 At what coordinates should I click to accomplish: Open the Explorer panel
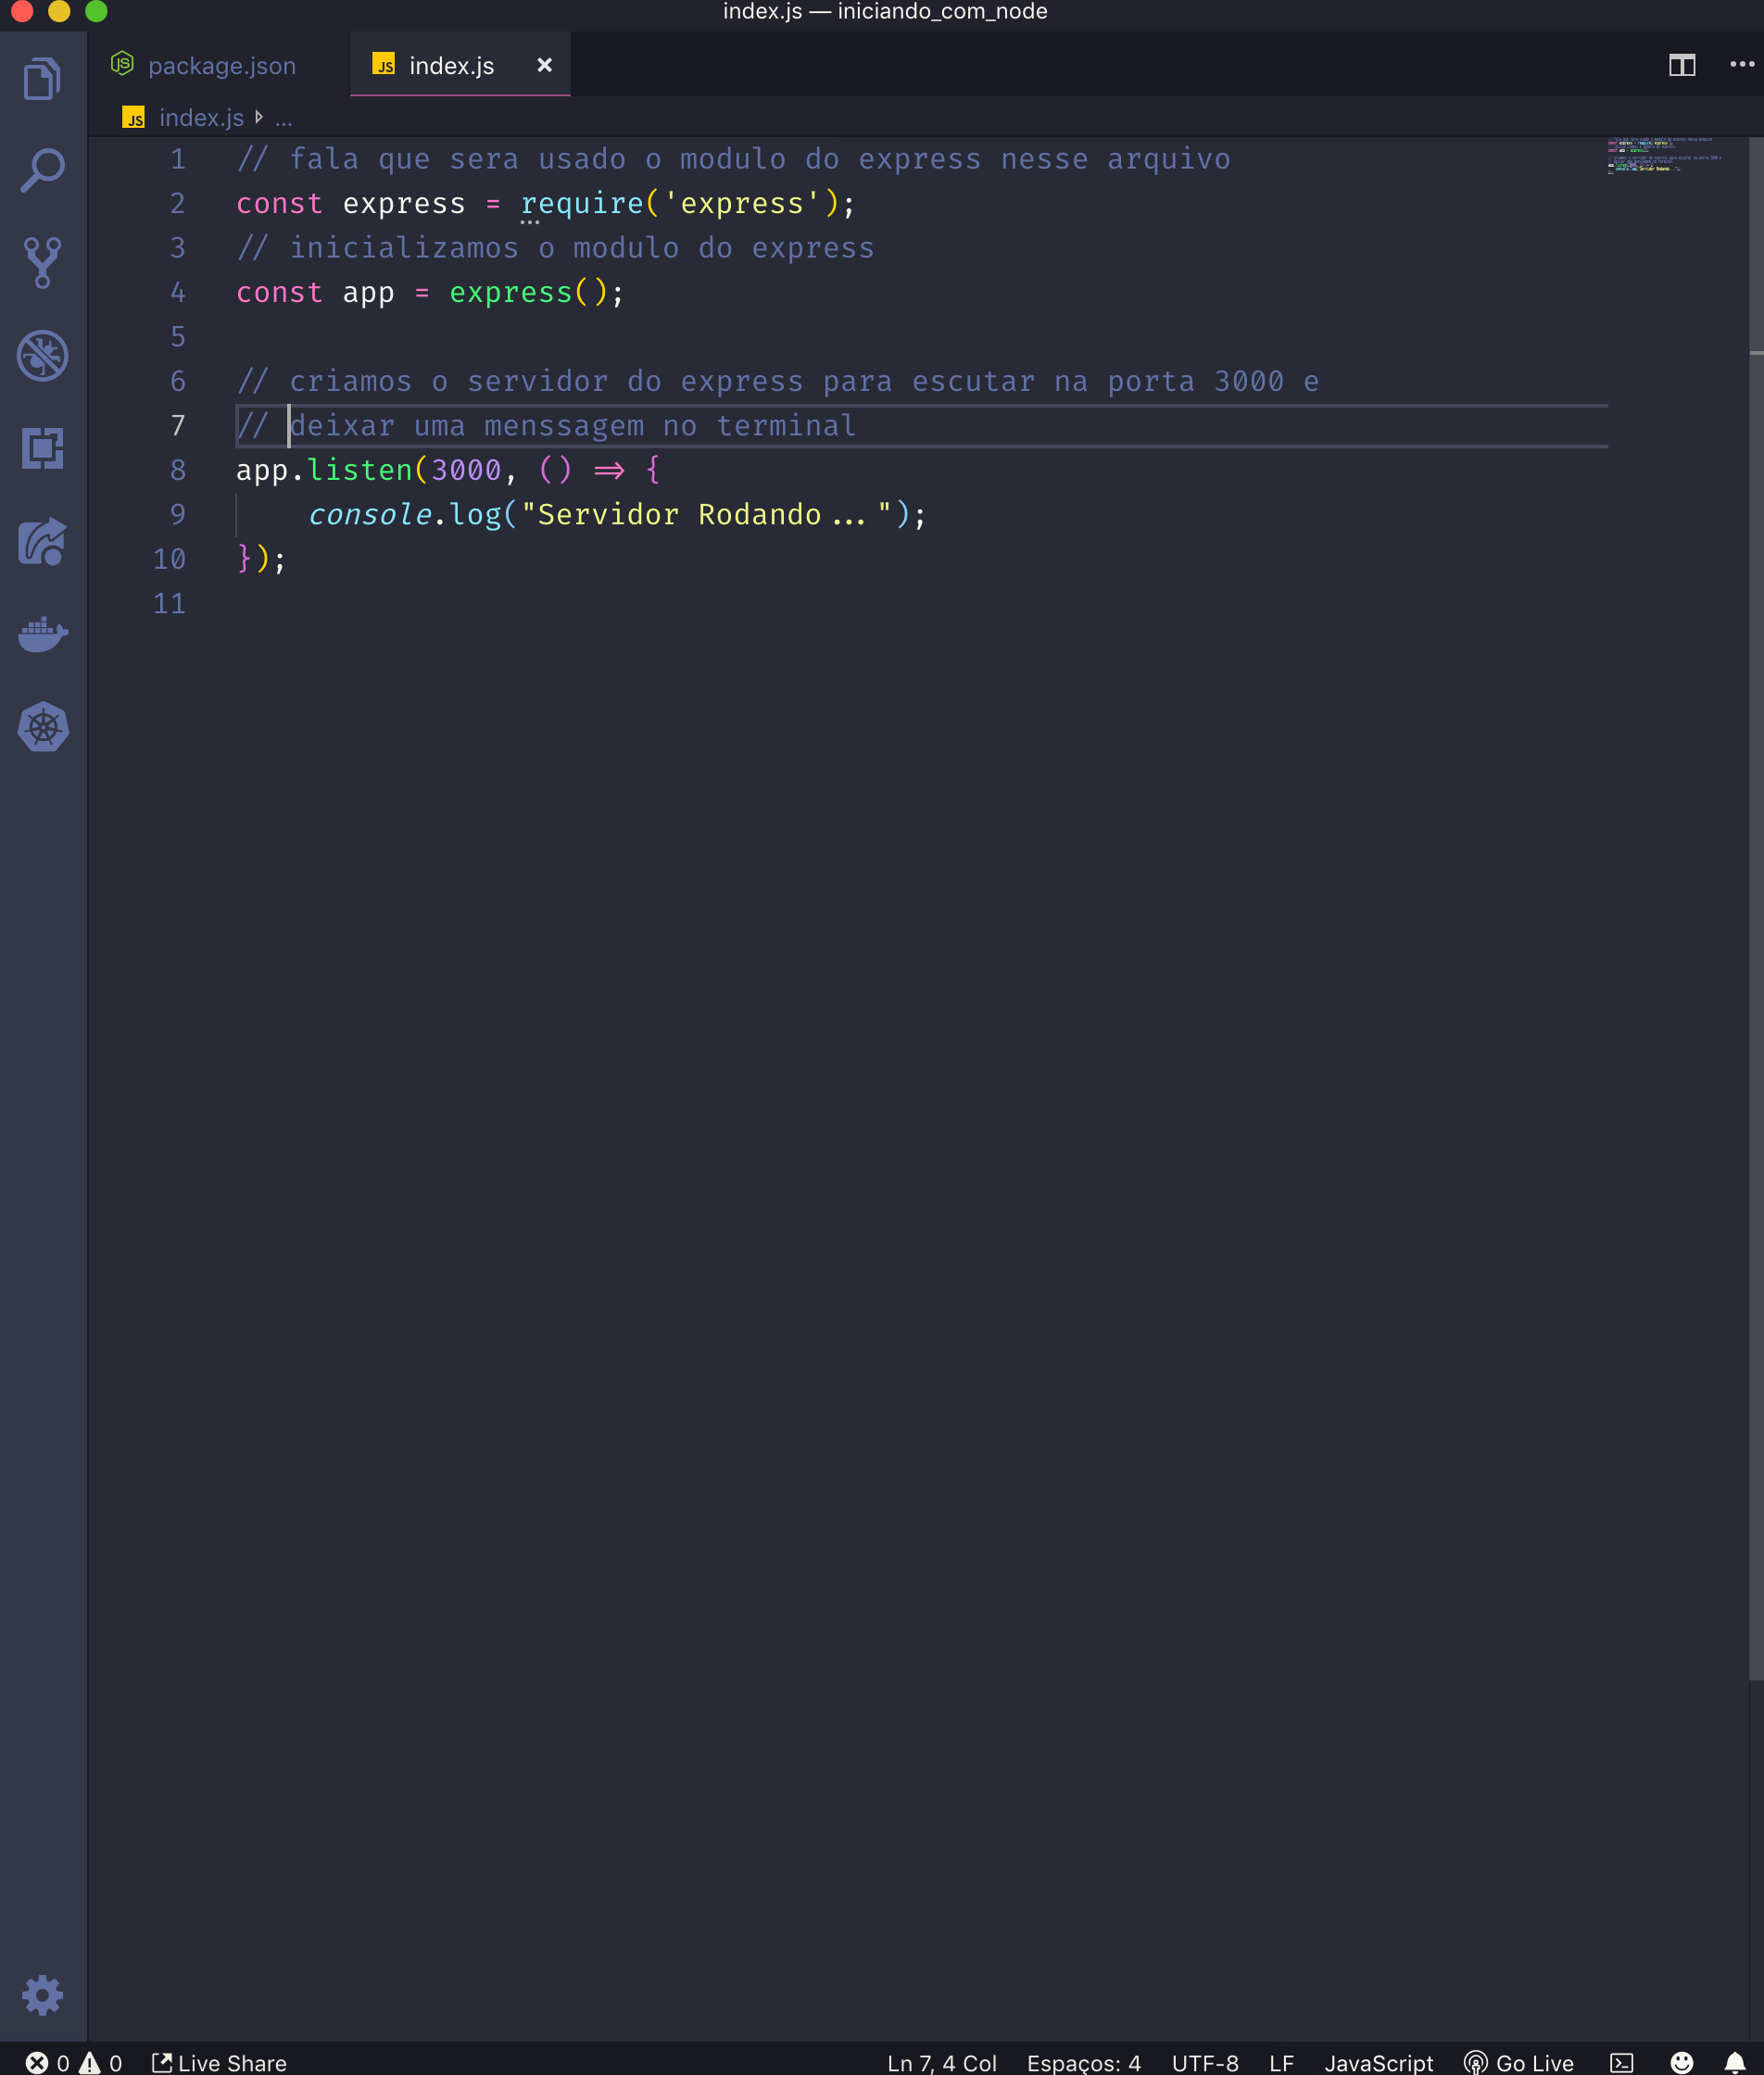[43, 78]
